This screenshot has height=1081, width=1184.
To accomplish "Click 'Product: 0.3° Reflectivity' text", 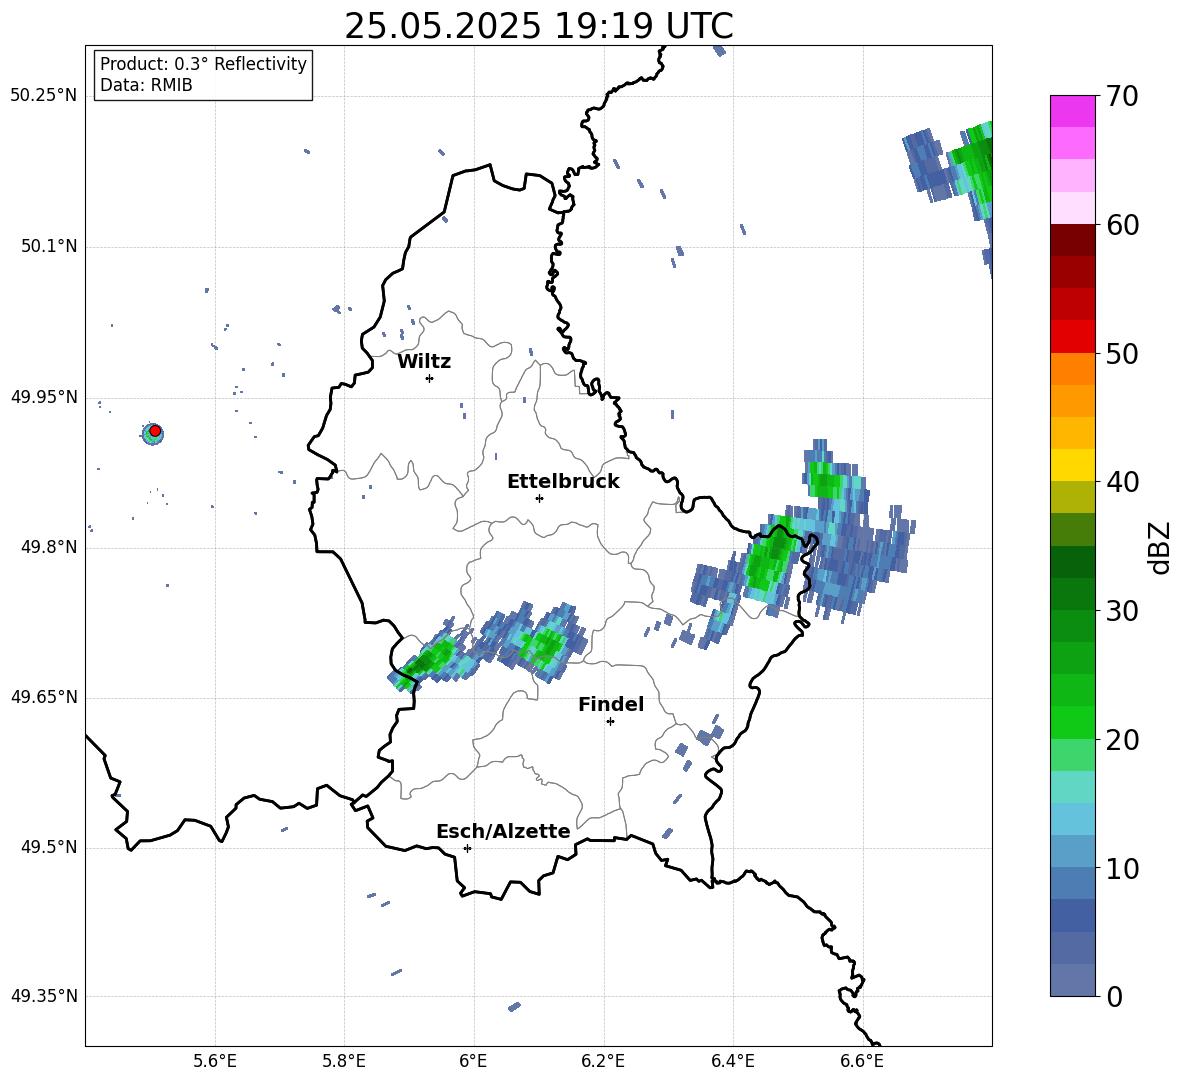I will 203,63.
